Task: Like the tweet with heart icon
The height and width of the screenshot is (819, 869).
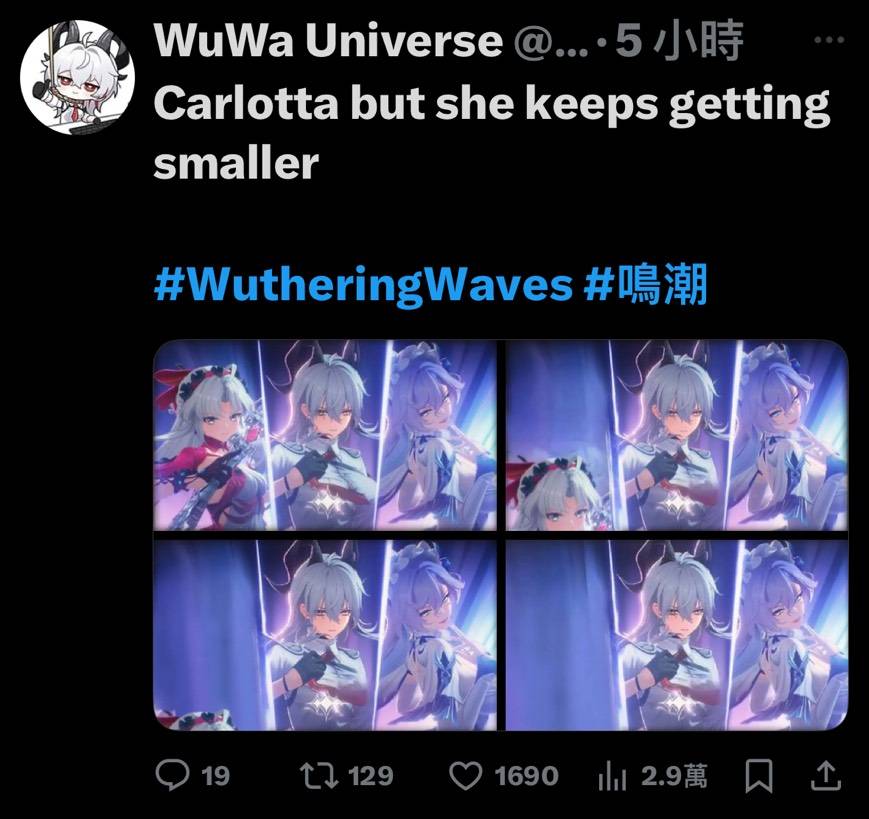Action: click(x=466, y=776)
